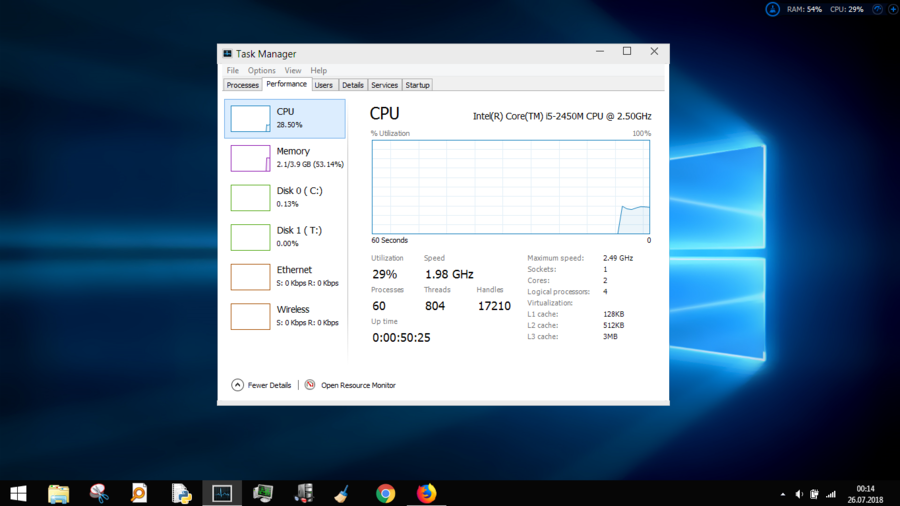Open the green monitor app in taskbar
Image resolution: width=900 pixels, height=506 pixels.
[x=263, y=493]
